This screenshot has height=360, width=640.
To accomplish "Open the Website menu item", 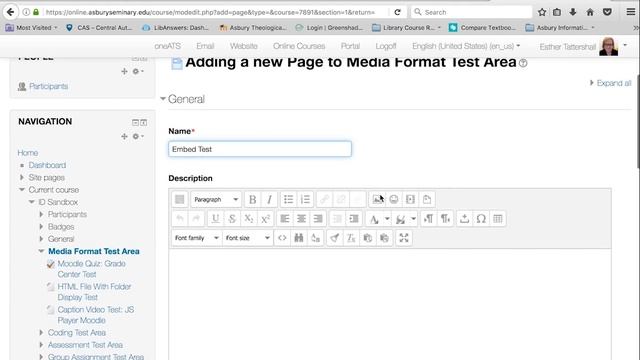I will 244,46.
